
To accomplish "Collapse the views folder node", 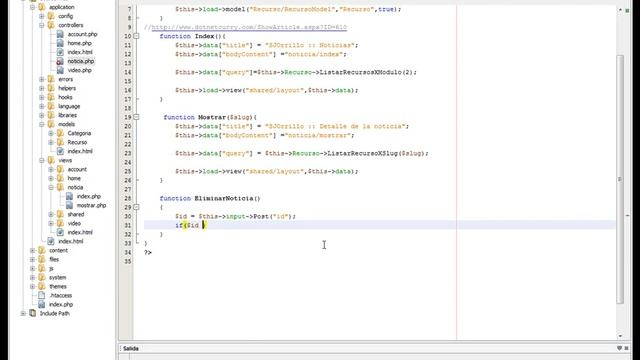I will (42, 160).
